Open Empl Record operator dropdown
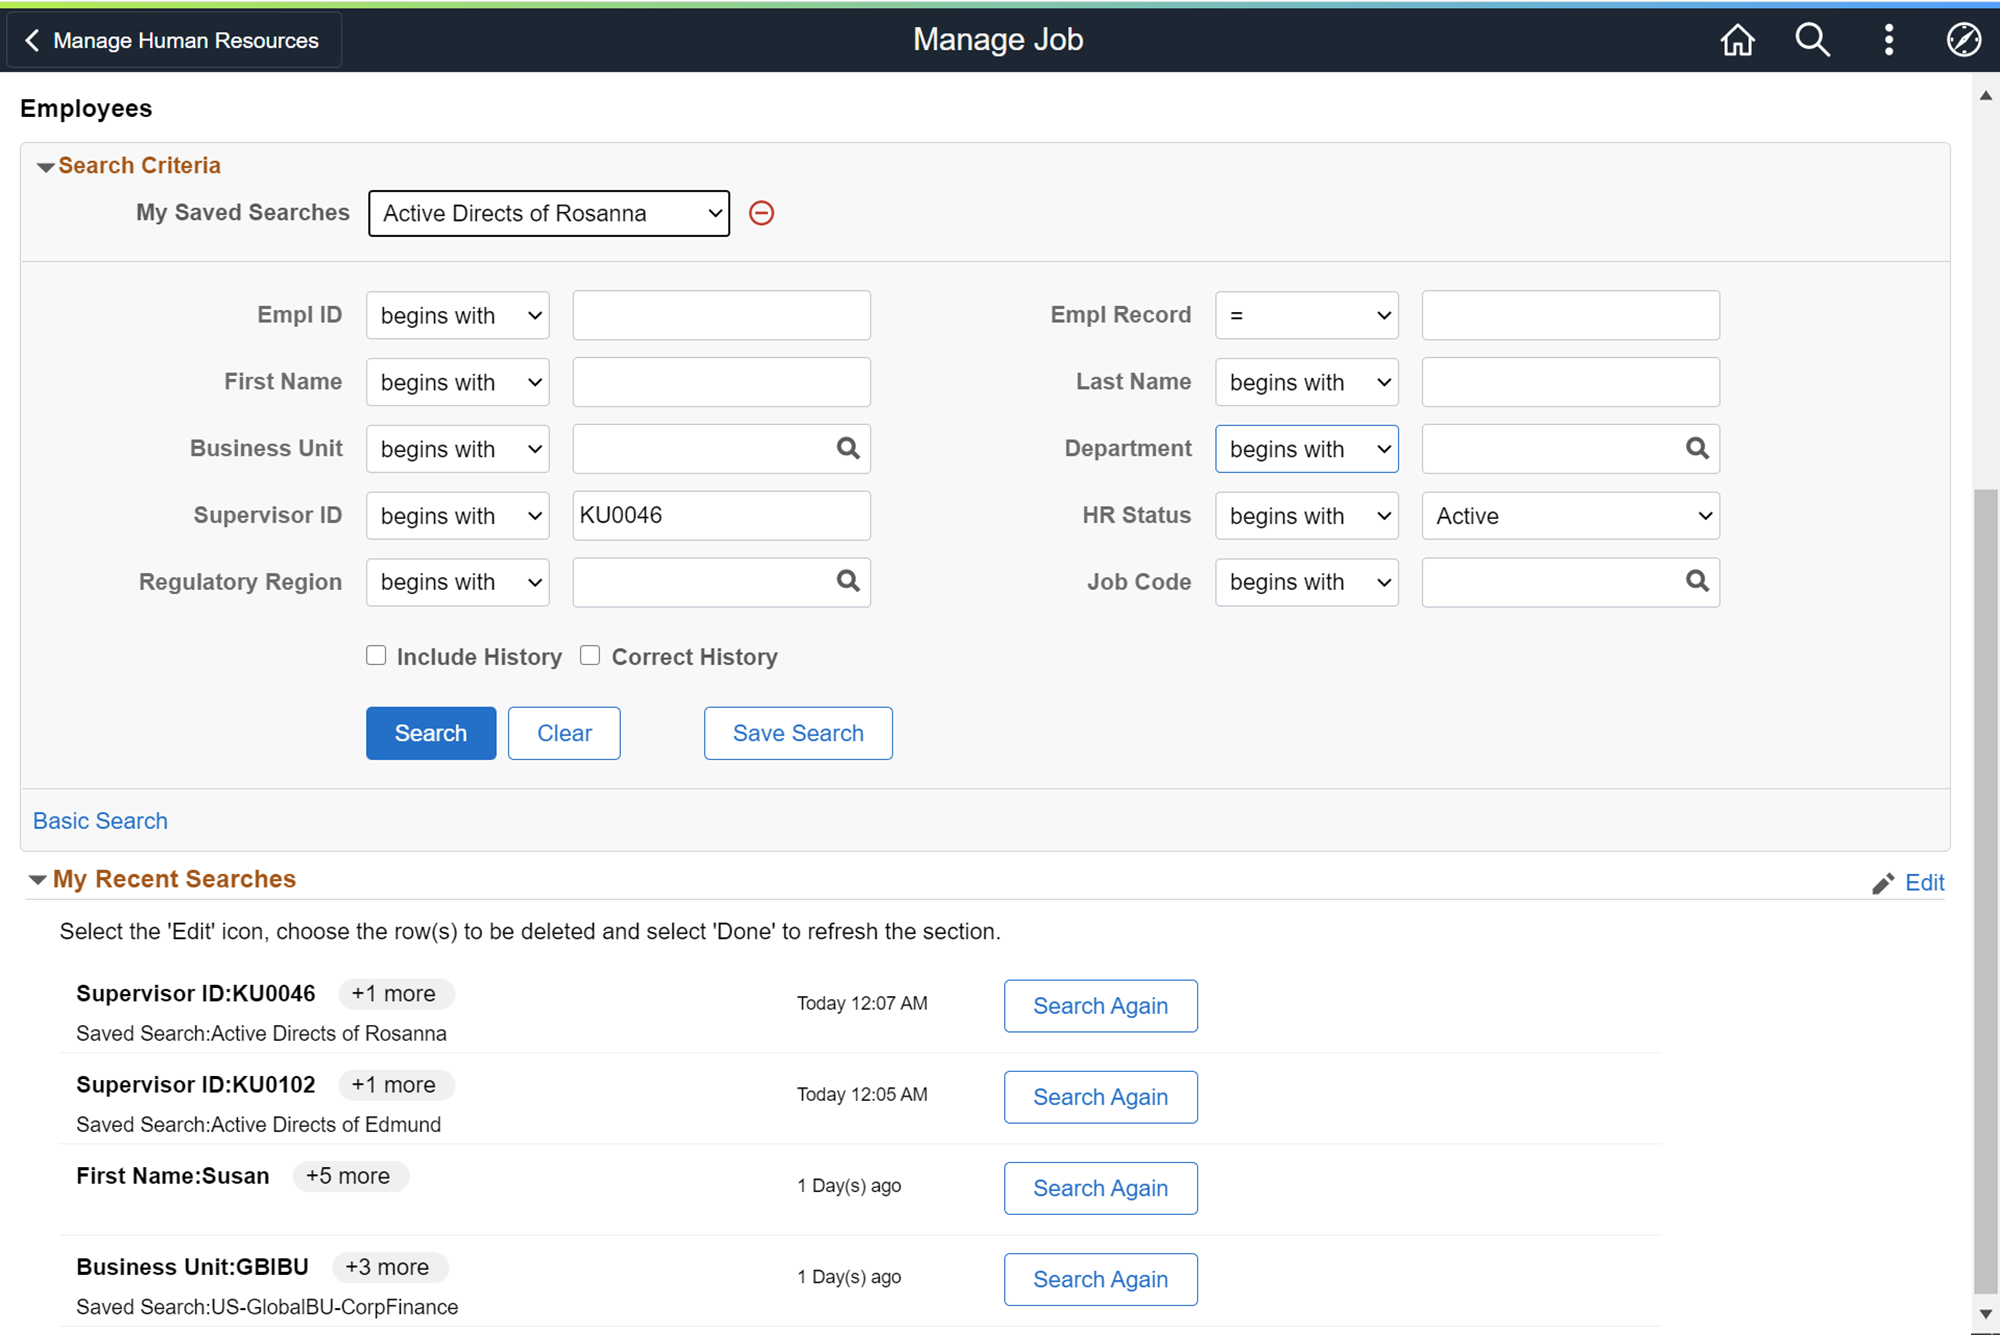 (x=1306, y=315)
